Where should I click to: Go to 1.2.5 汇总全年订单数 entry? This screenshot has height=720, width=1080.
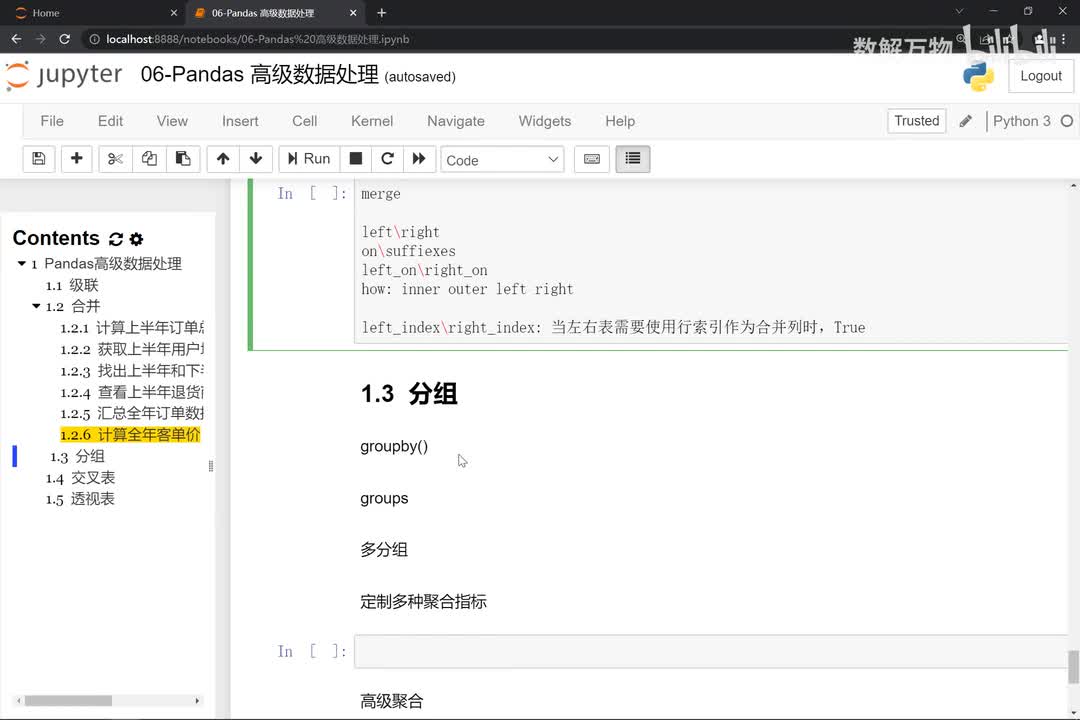click(x=132, y=413)
